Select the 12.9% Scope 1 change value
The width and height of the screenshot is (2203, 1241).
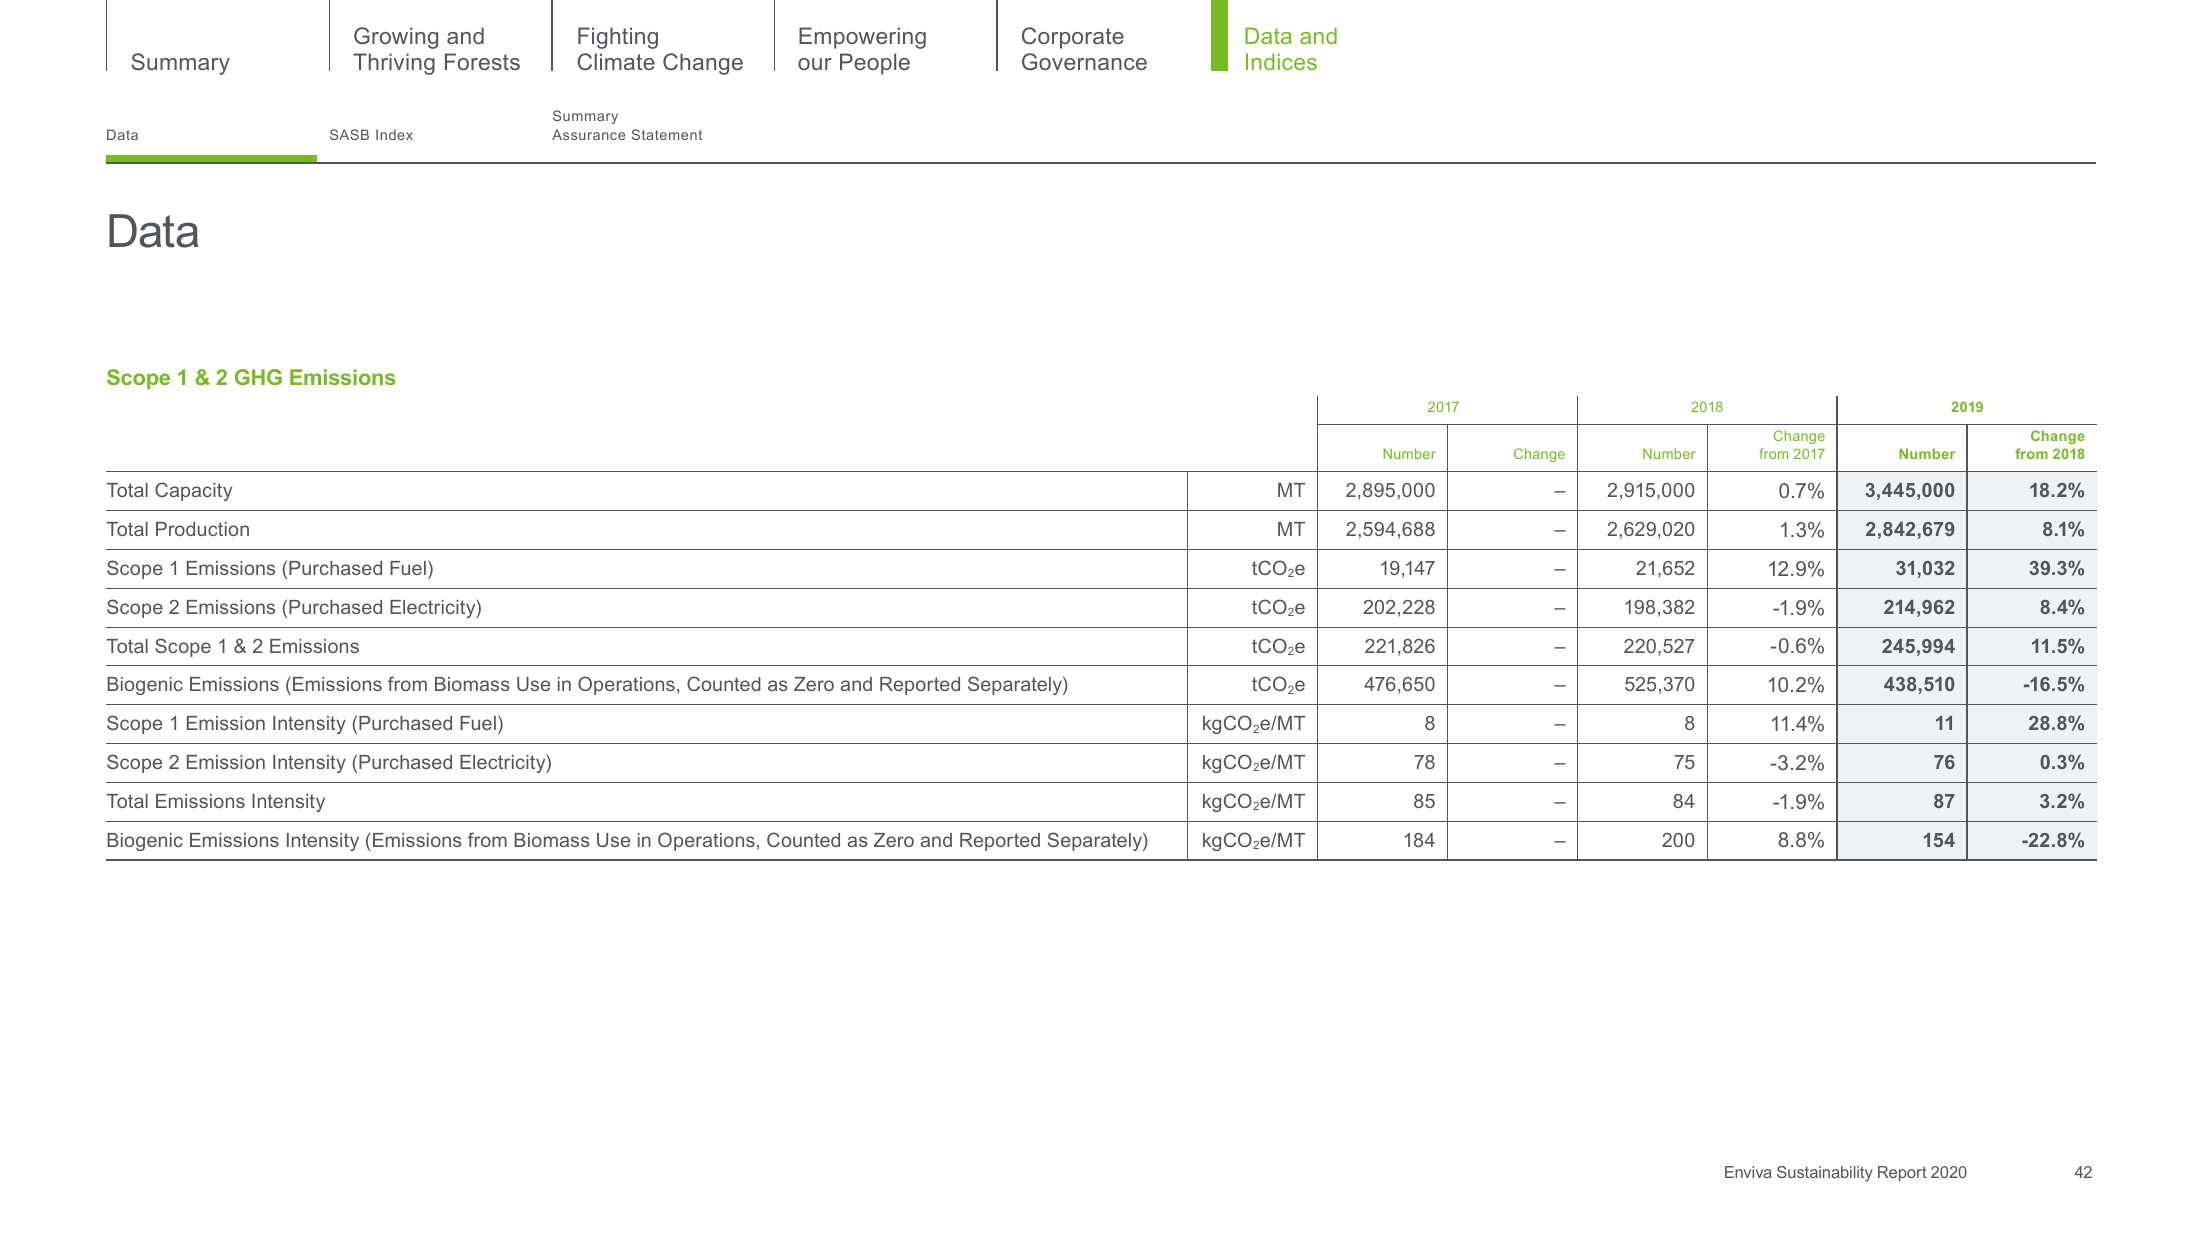[x=1796, y=569]
